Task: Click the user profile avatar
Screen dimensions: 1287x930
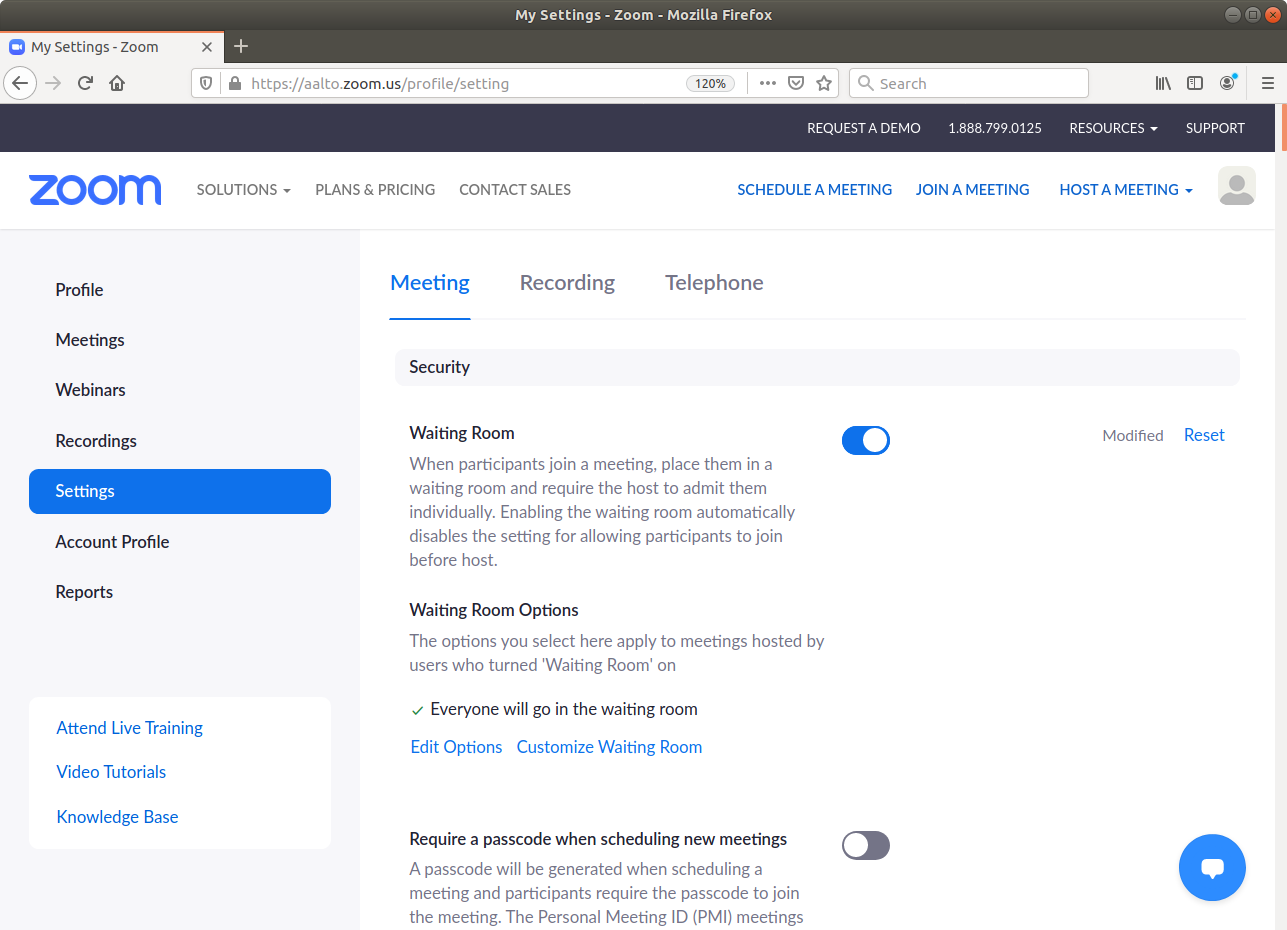Action: coord(1236,187)
